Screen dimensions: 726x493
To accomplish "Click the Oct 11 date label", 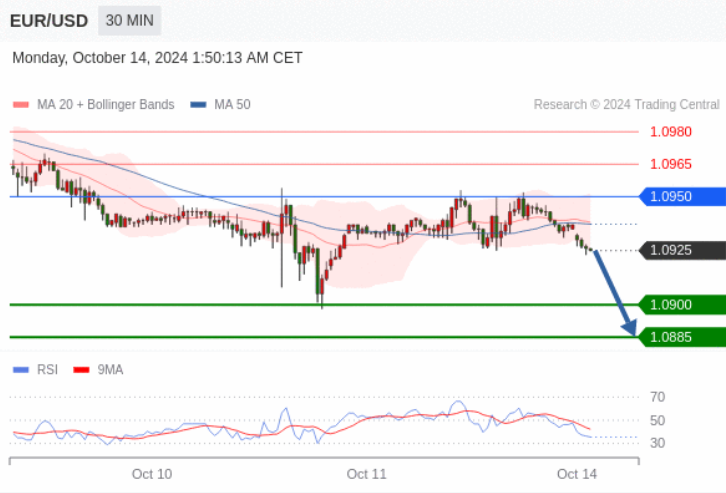I will (366, 474).
